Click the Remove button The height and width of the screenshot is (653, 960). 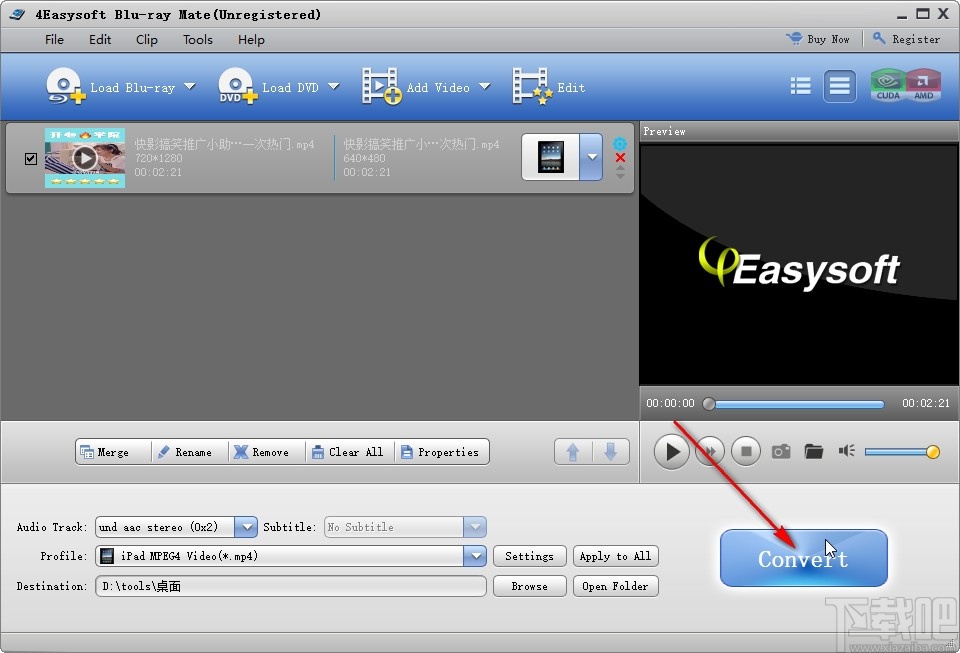(267, 452)
